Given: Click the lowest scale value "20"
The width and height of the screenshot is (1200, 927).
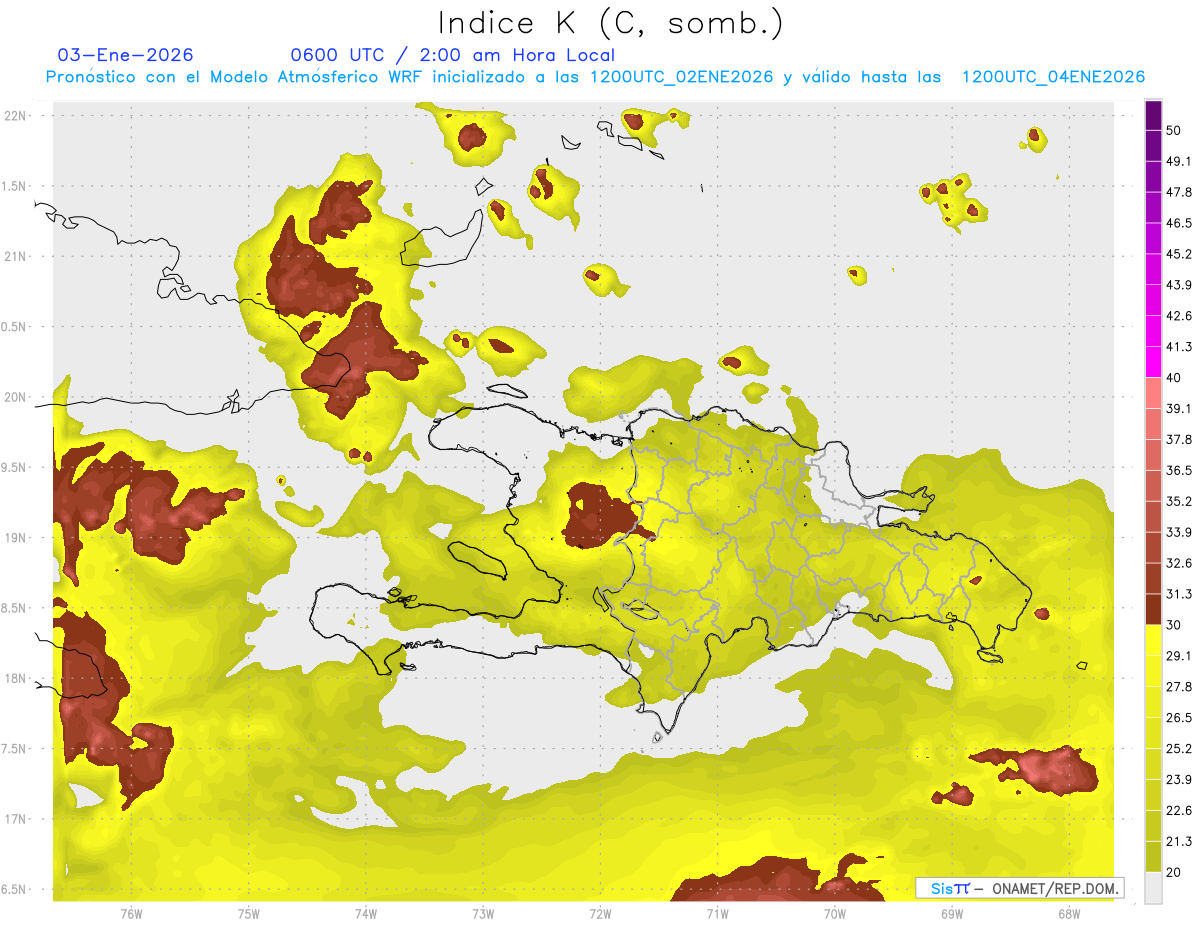Looking at the screenshot, I should click(1174, 872).
